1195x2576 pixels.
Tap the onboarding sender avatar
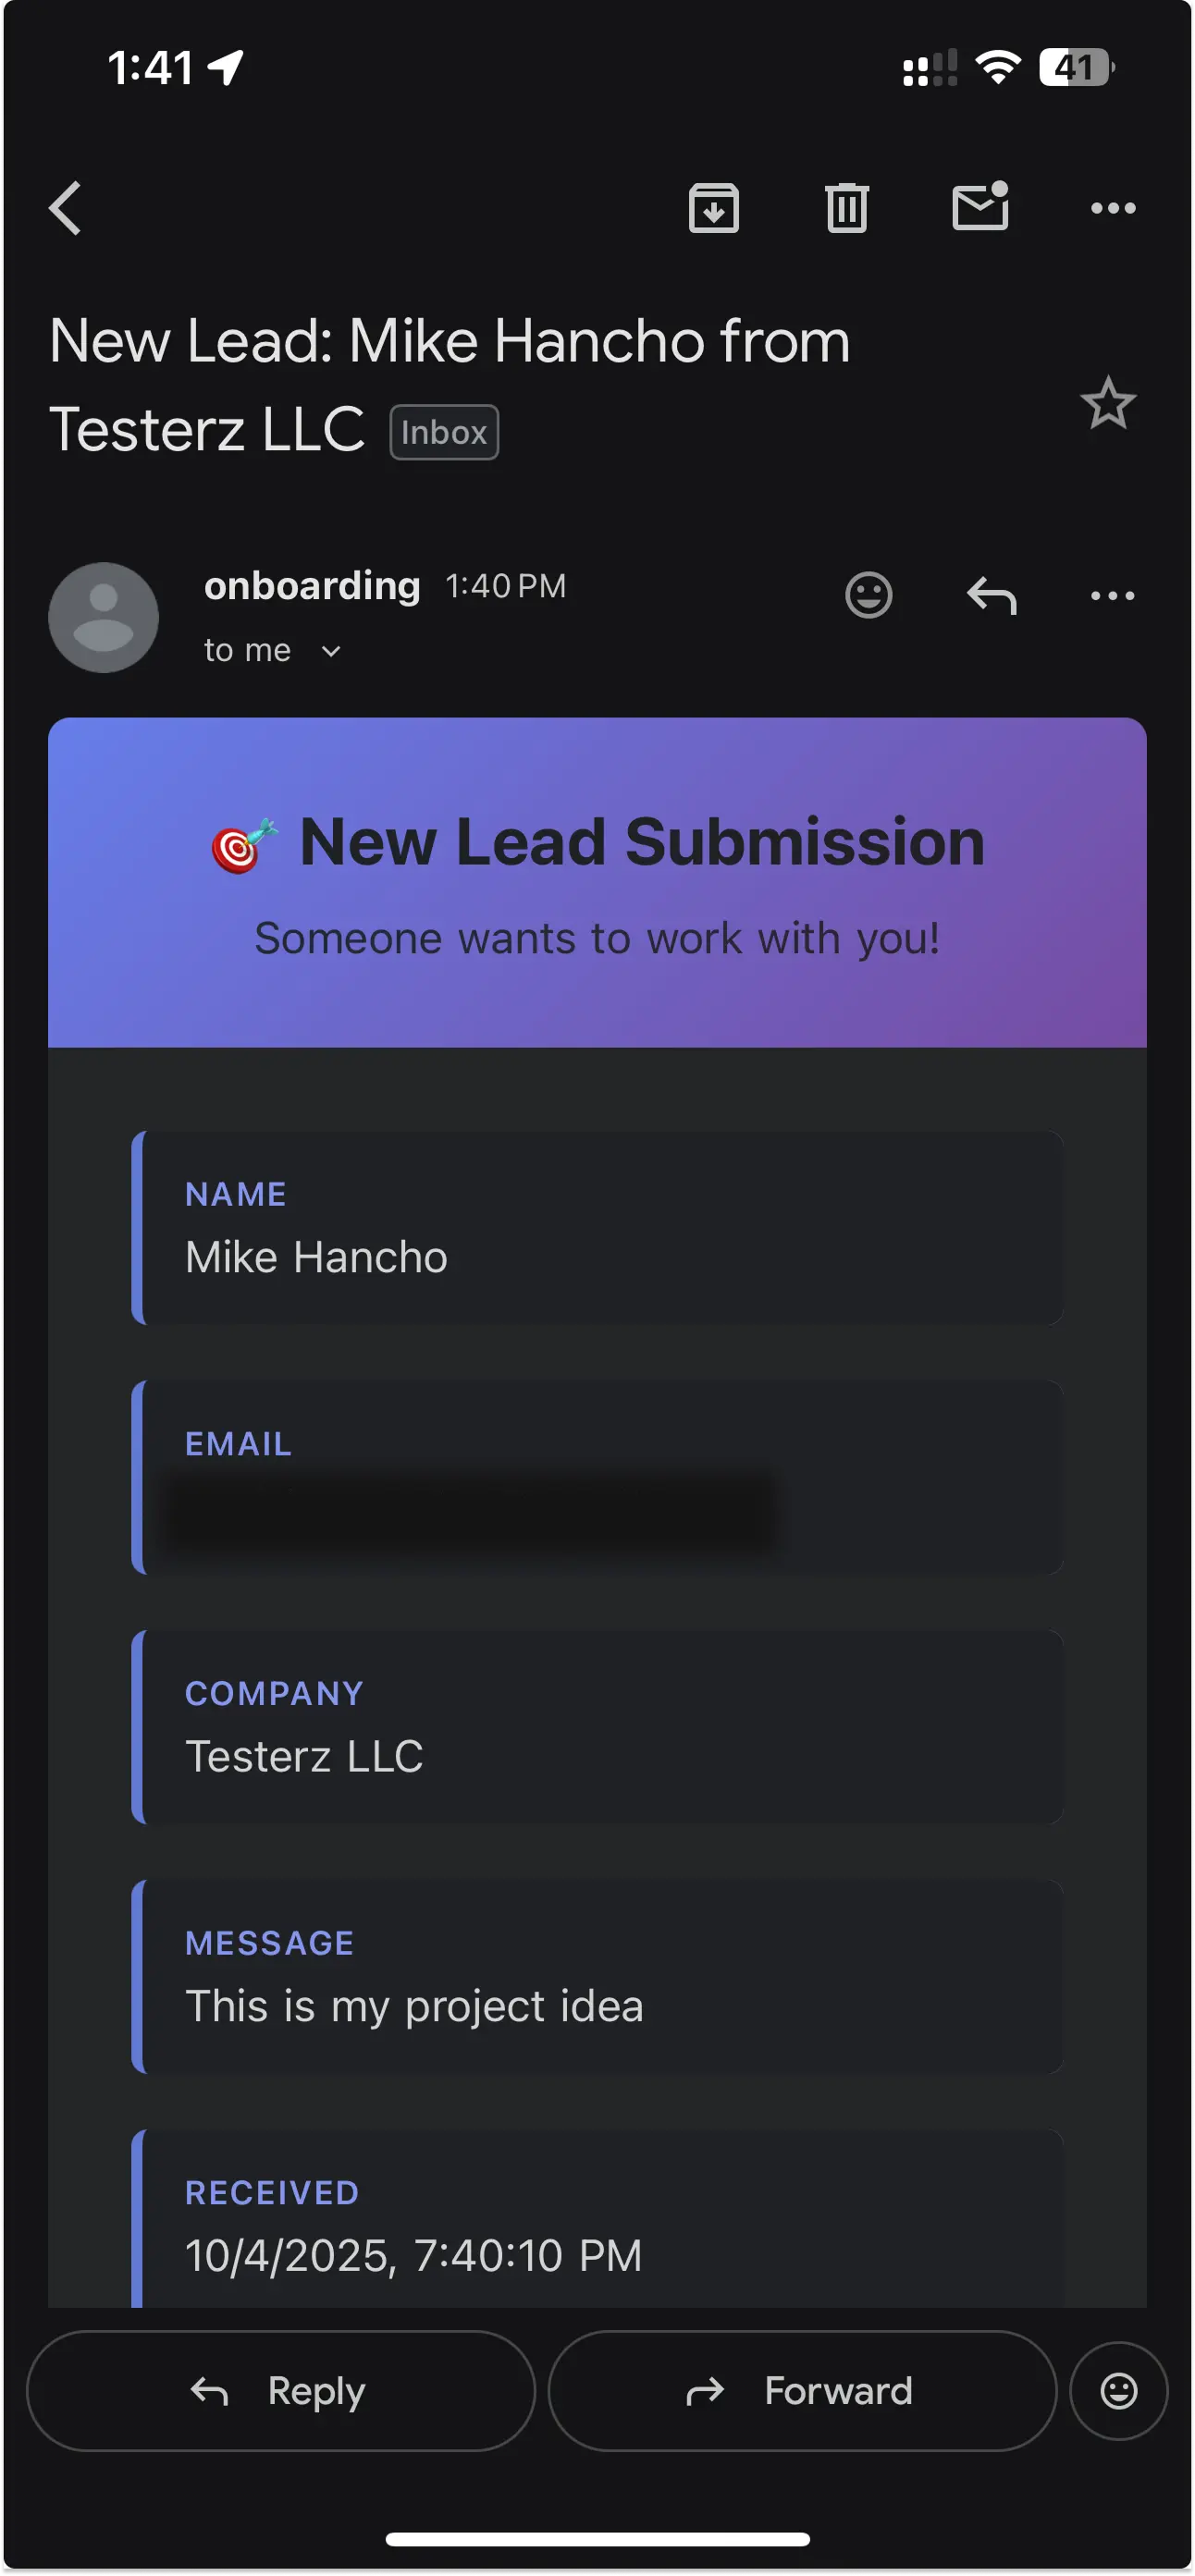(103, 617)
